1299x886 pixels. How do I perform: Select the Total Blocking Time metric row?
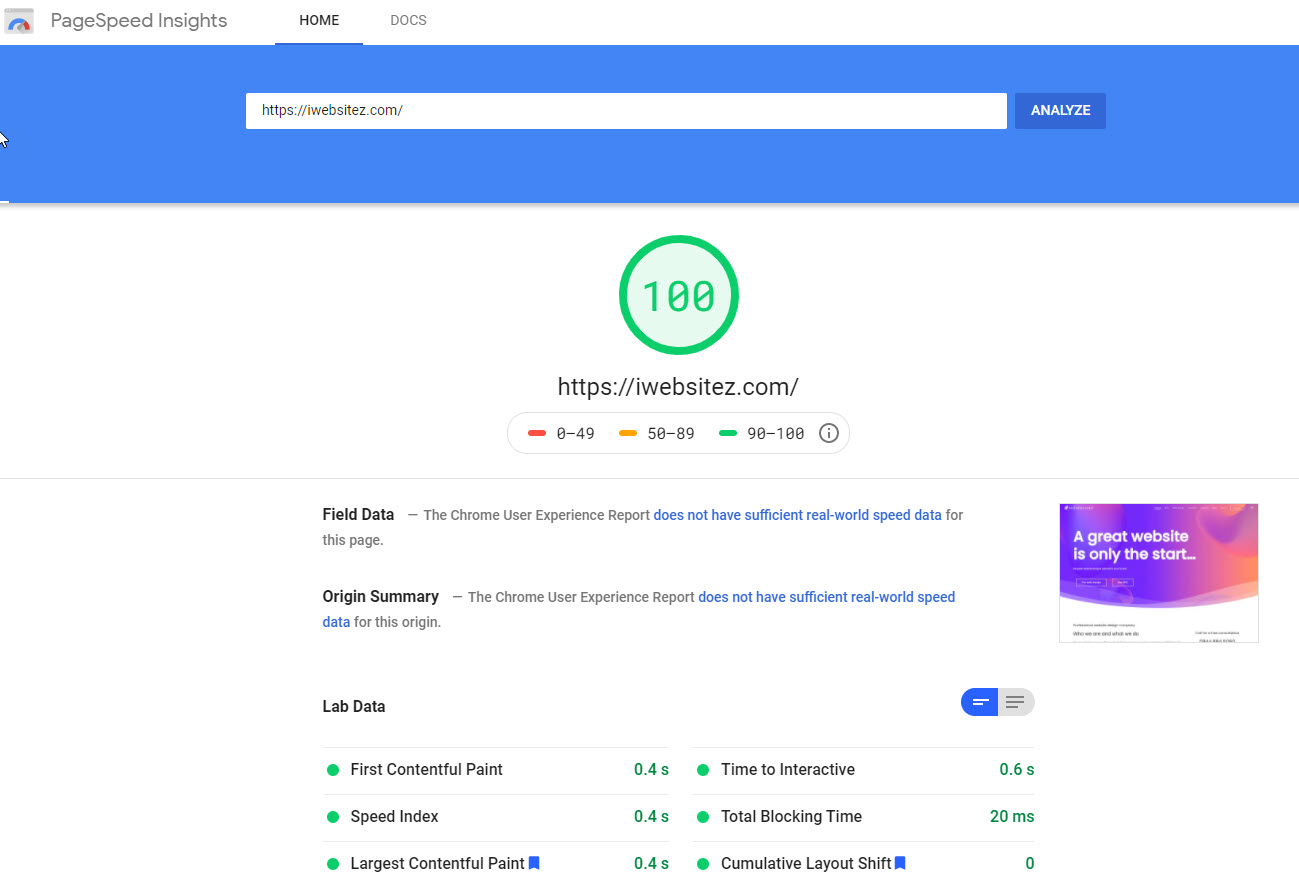pyautogui.click(x=863, y=817)
